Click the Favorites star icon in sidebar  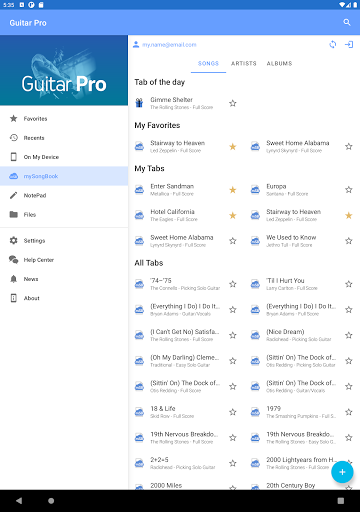(x=13, y=118)
